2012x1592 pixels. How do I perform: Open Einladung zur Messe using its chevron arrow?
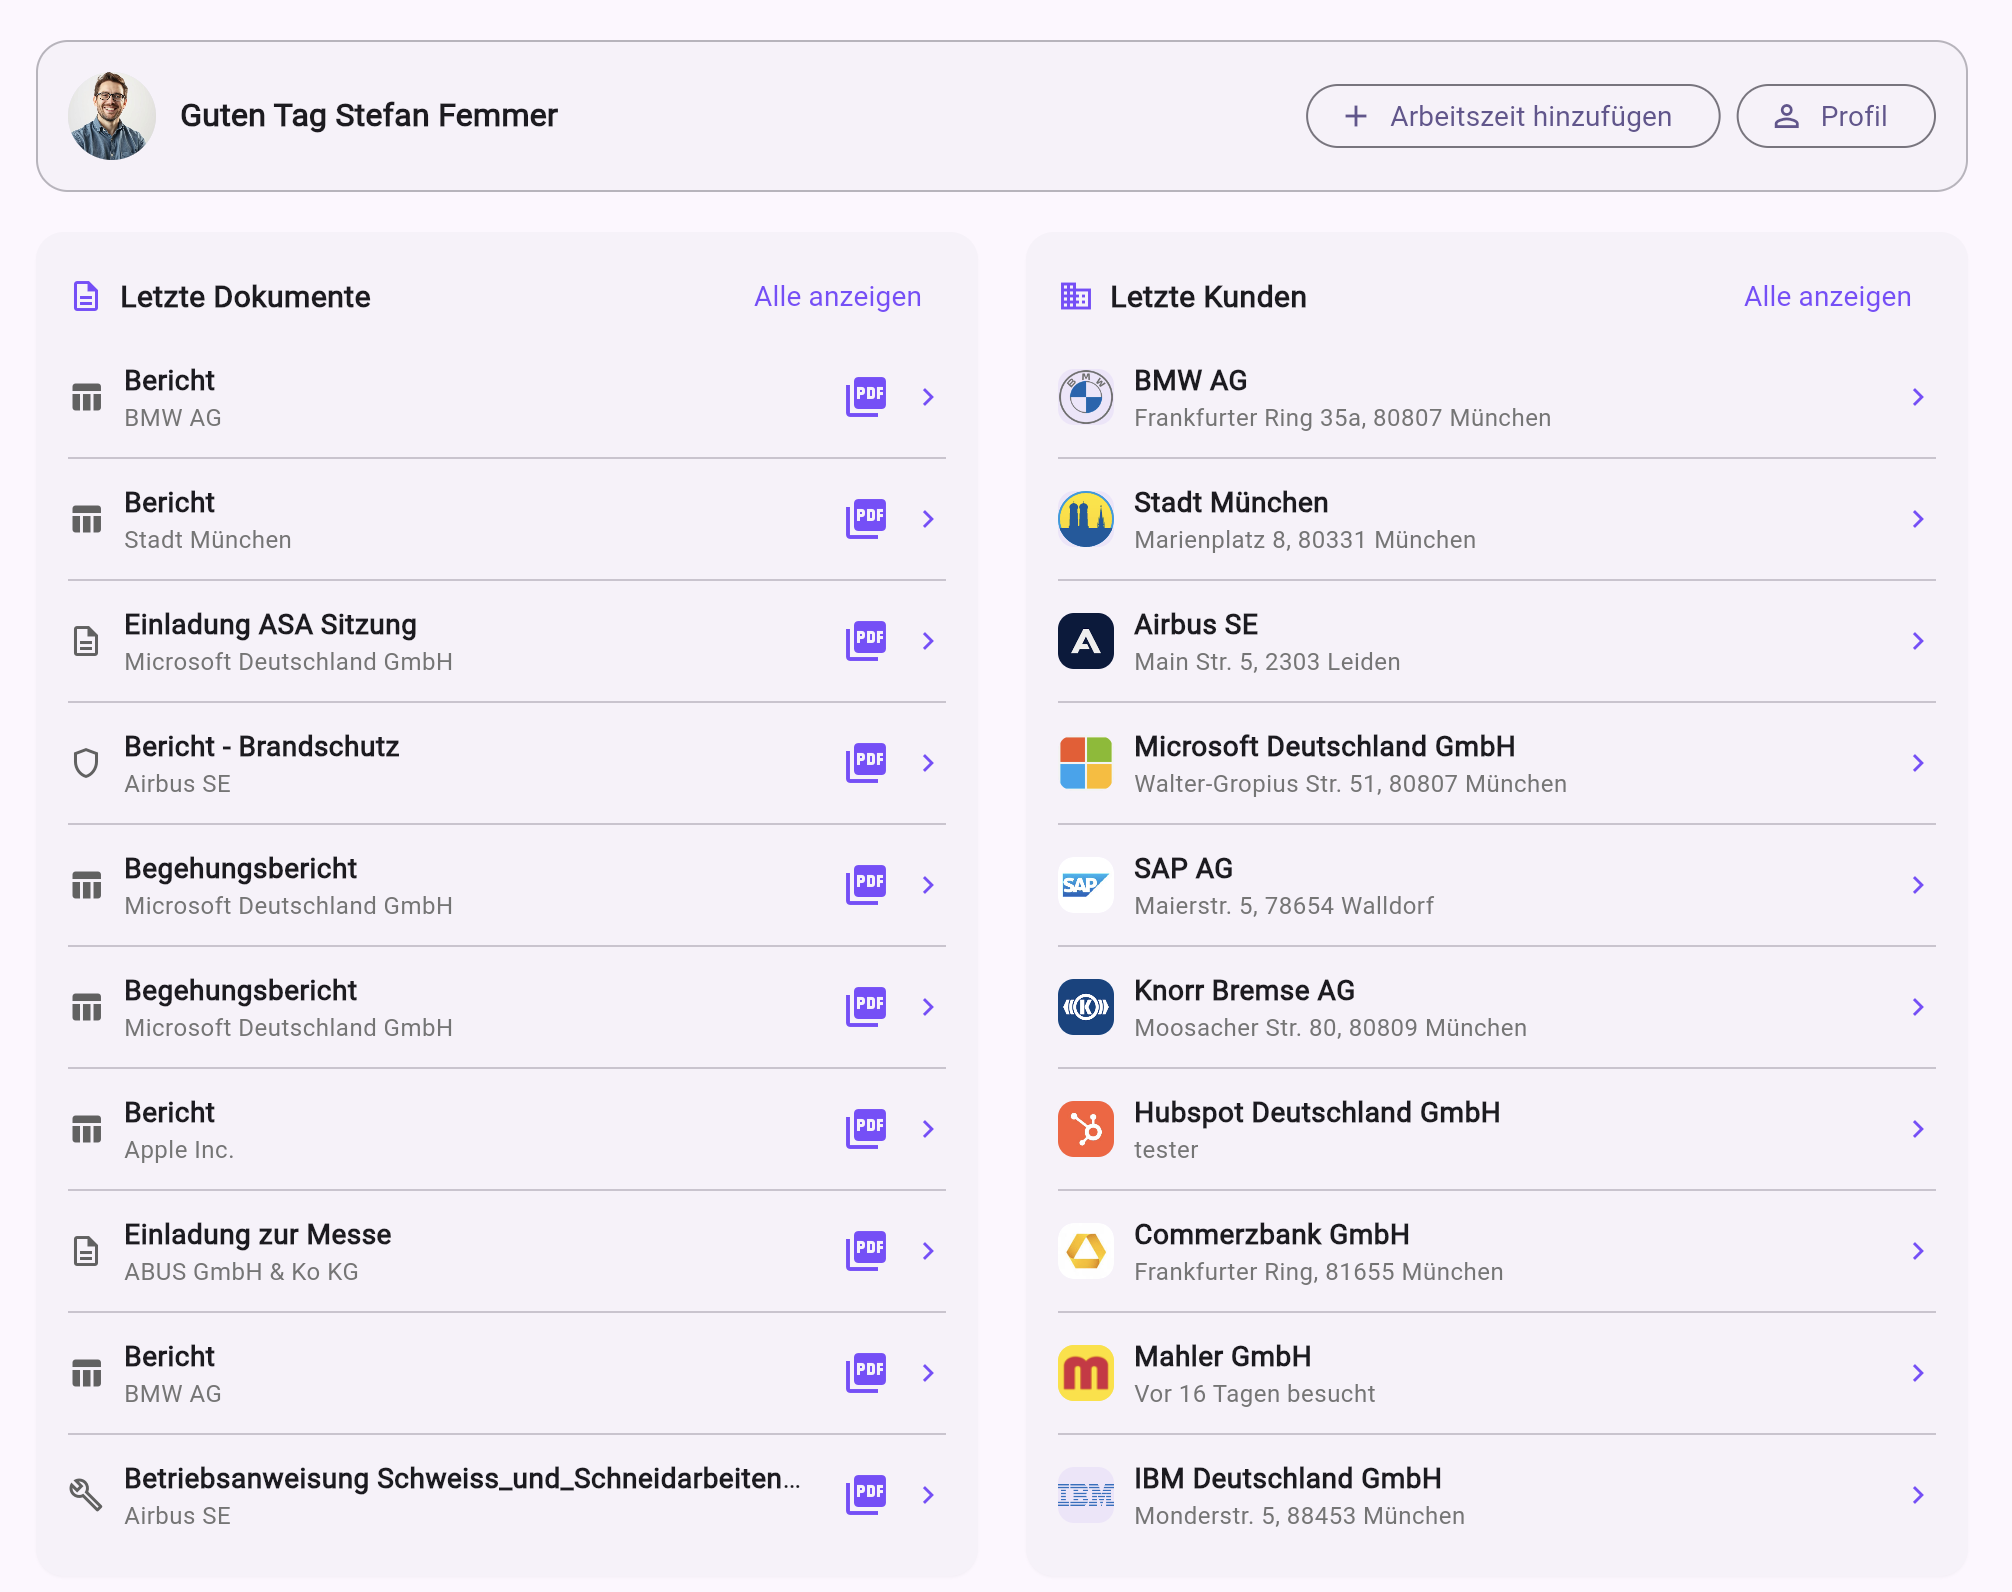click(928, 1251)
